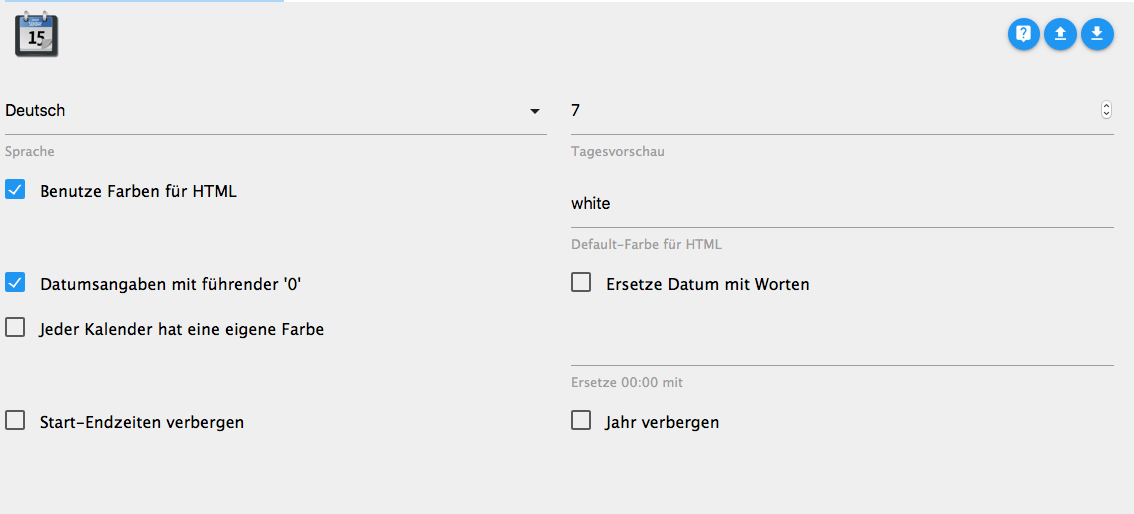The width and height of the screenshot is (1134, 514).
Task: Click the 'white' default color text field
Action: click(840, 204)
